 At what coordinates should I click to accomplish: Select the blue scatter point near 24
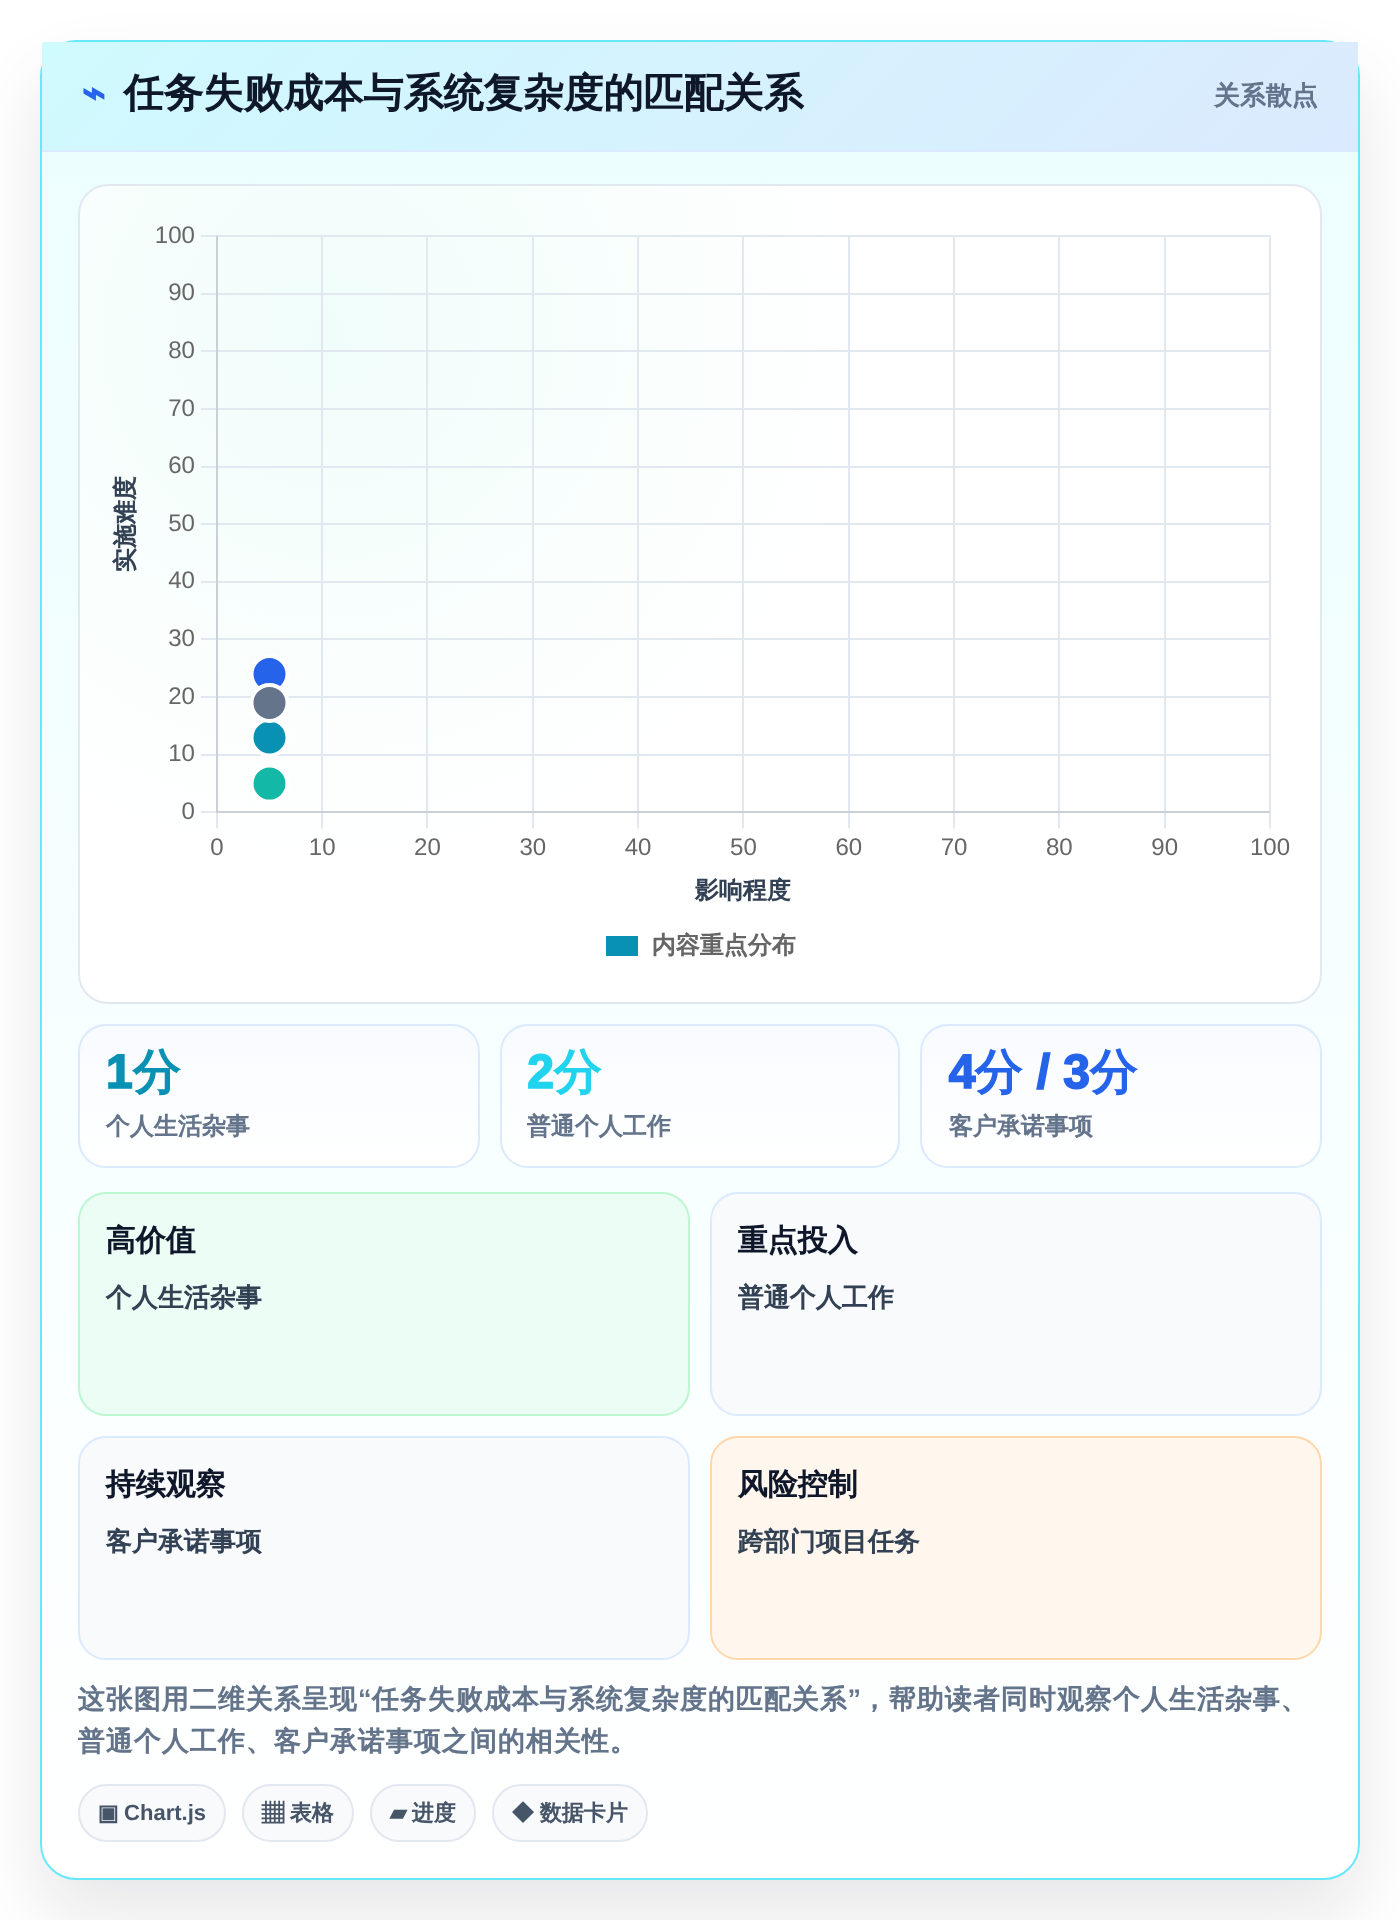click(269, 674)
